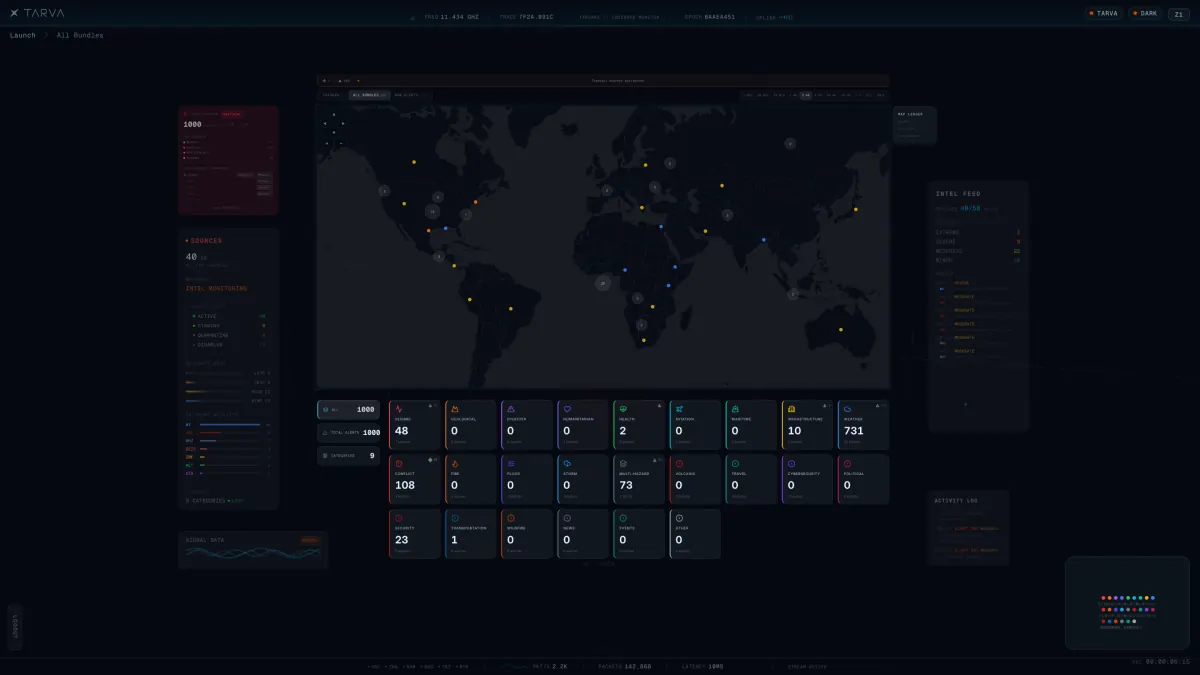Select the News category icon
This screenshot has height=675, width=1200.
click(567, 518)
